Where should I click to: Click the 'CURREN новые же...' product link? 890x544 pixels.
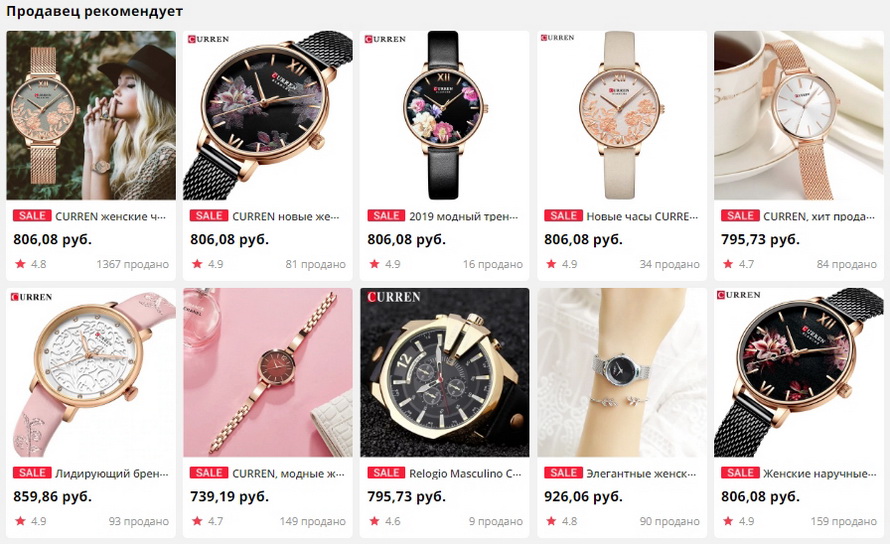click(x=286, y=216)
